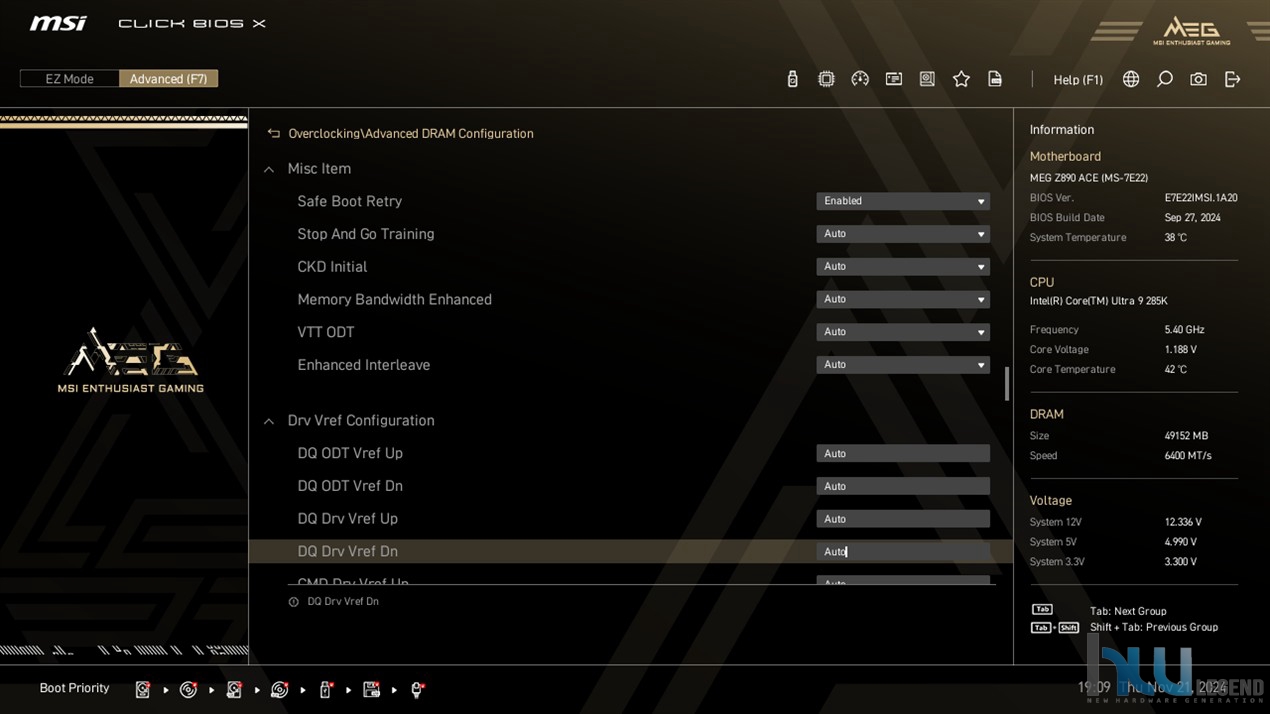Image resolution: width=1270 pixels, height=714 pixels.
Task: Click the CPU name Intel(R) Core(TM) Ultra 9 285K
Action: (1099, 301)
